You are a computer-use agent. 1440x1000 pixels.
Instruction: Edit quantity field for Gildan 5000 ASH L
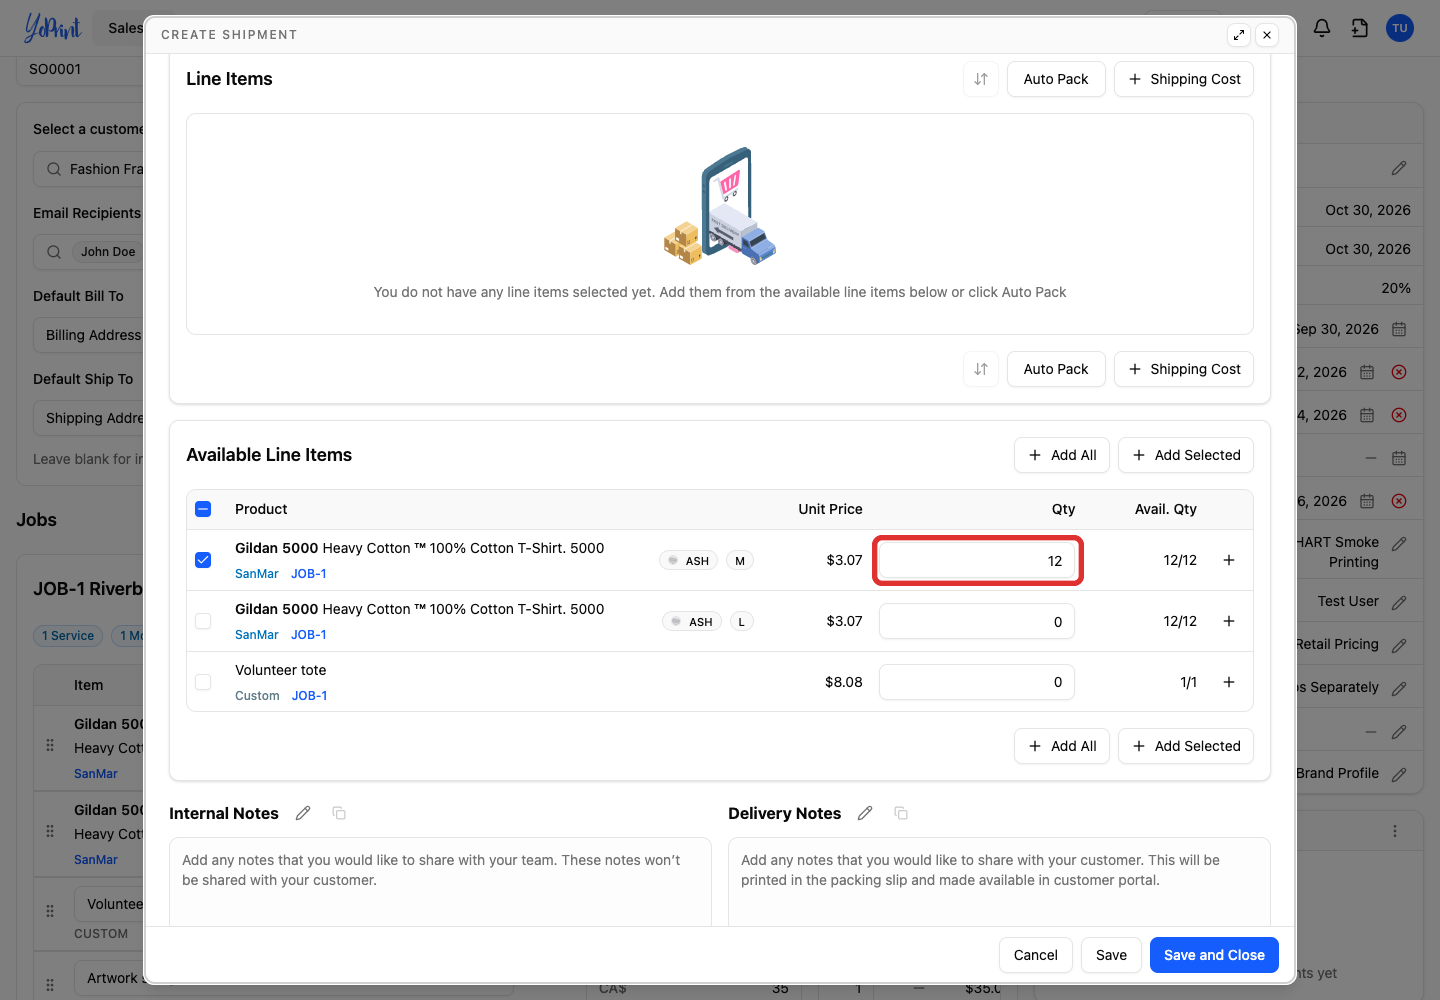point(977,621)
